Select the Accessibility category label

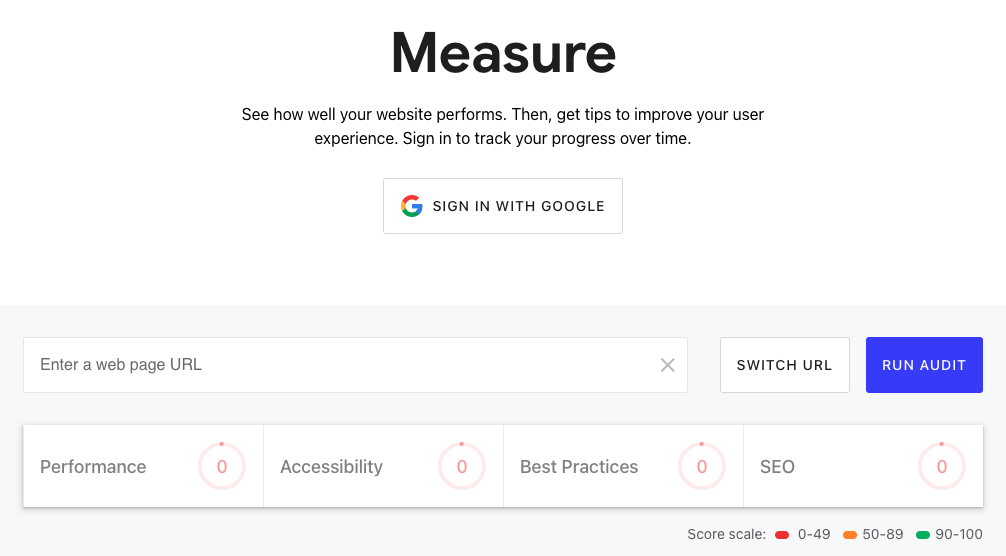(x=332, y=466)
